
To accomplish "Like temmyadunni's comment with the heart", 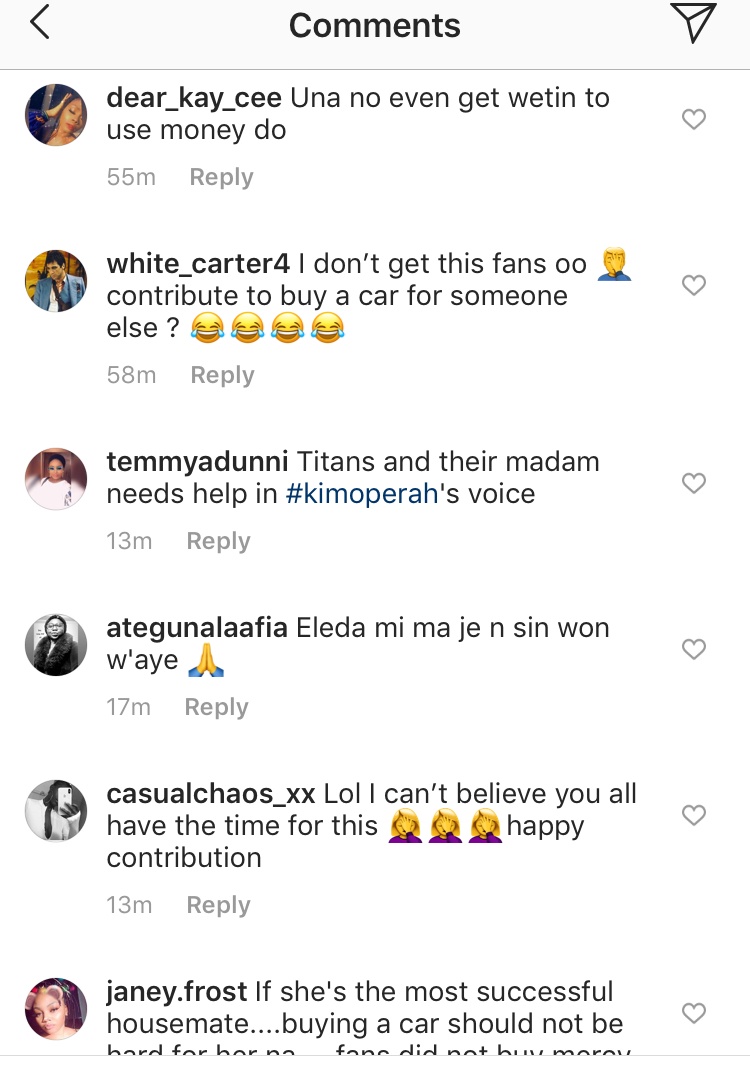I will point(693,483).
